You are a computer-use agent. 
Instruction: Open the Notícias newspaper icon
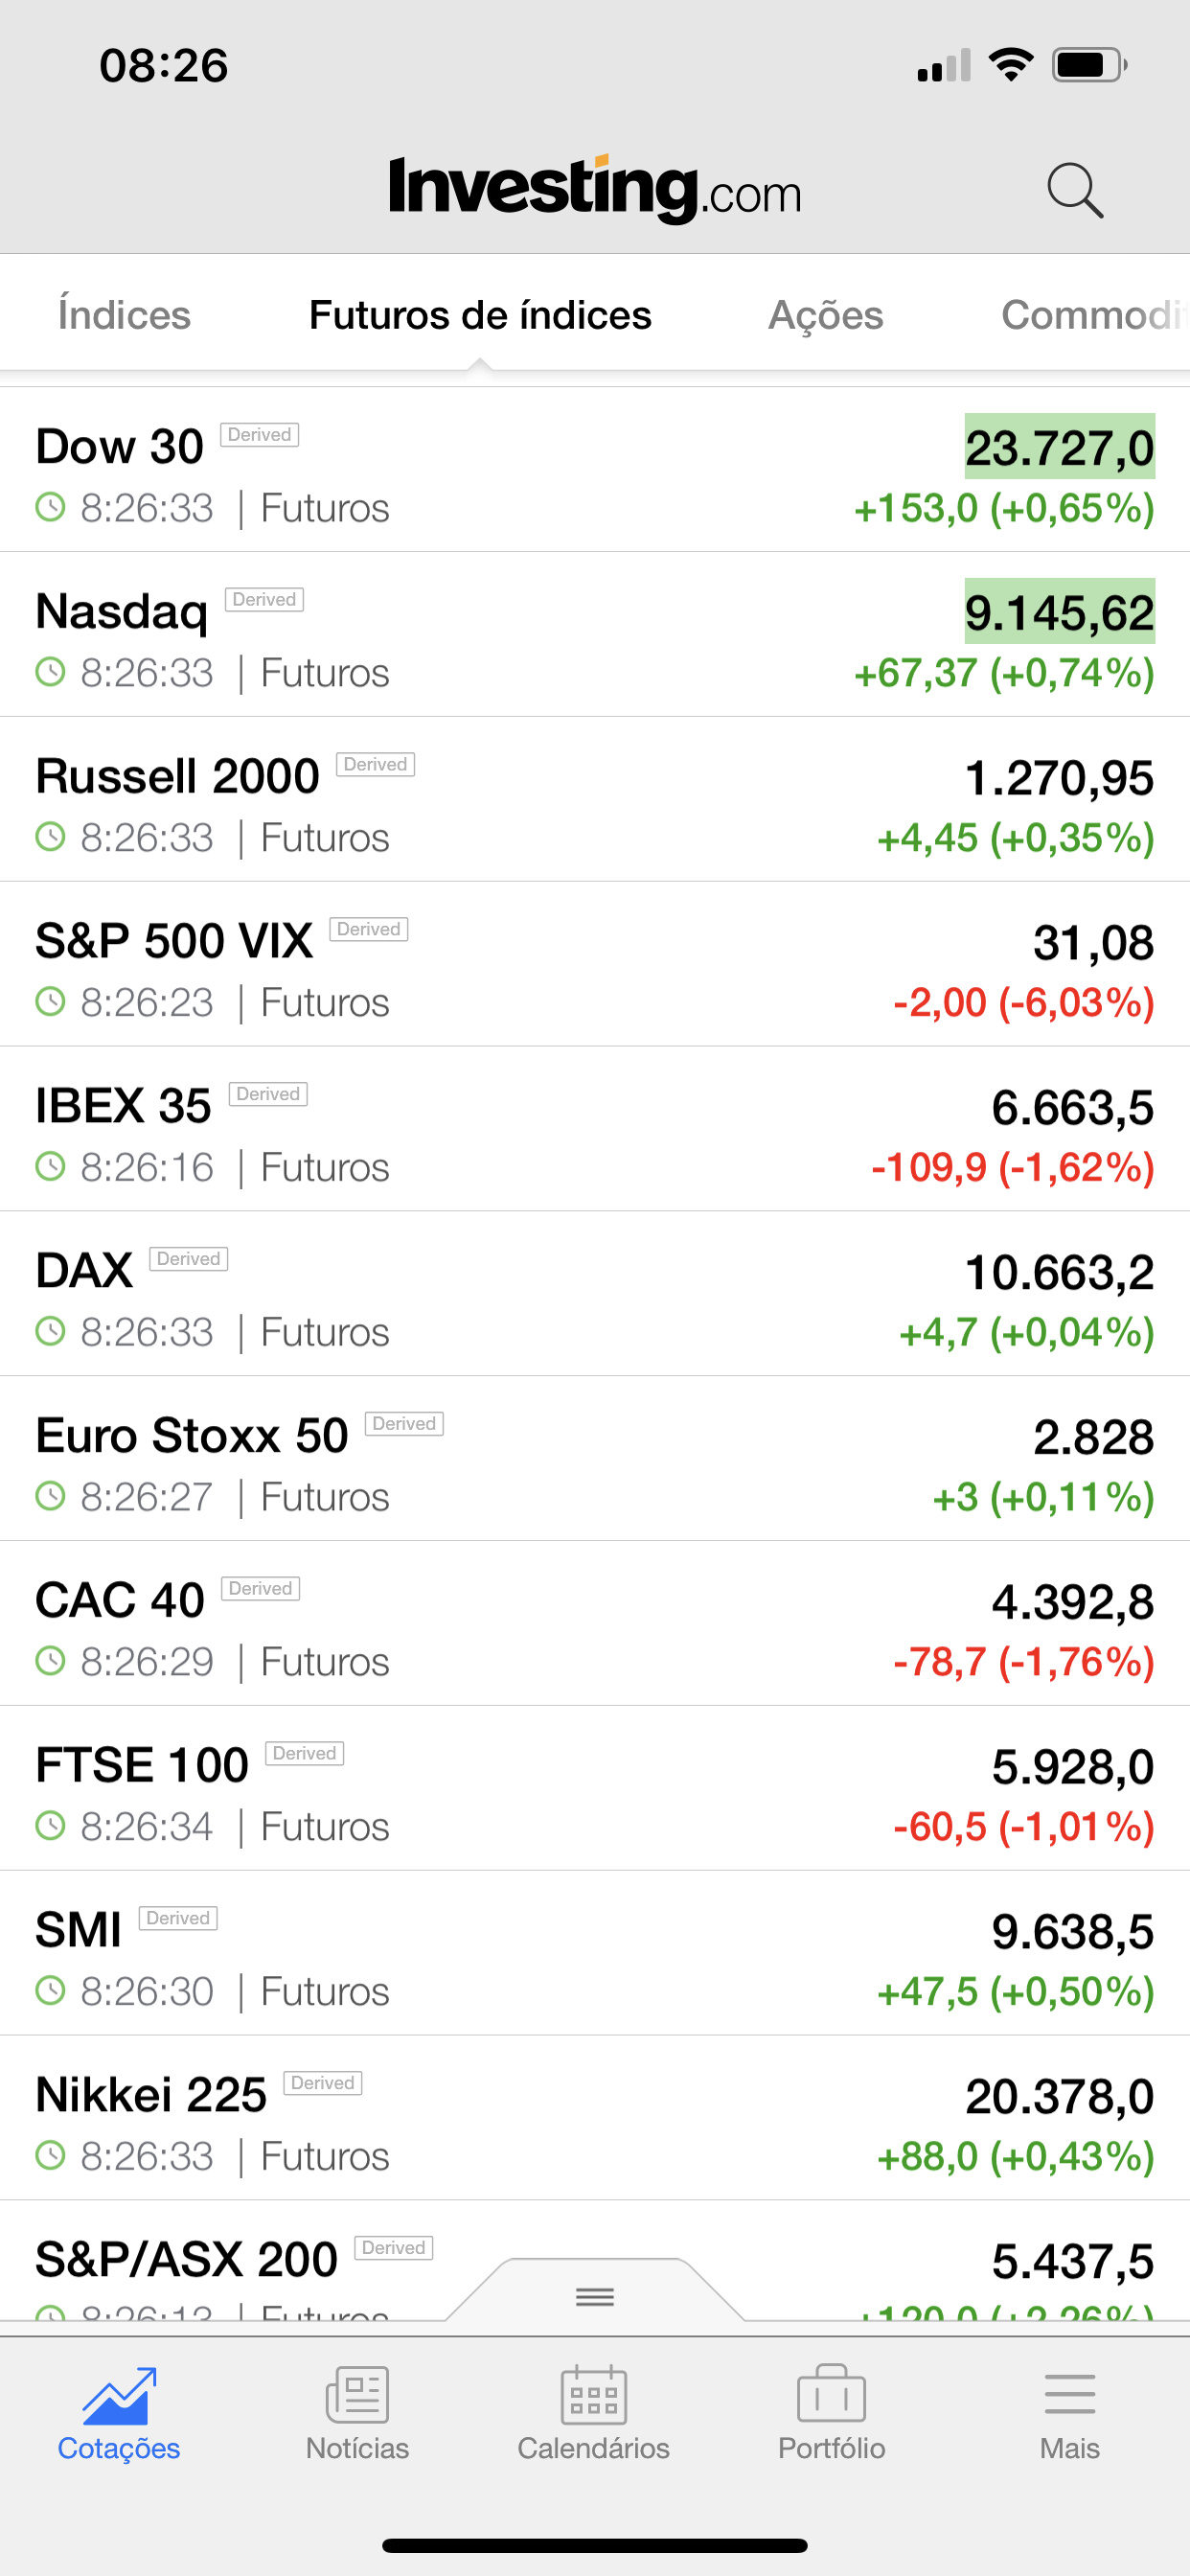(357, 2396)
